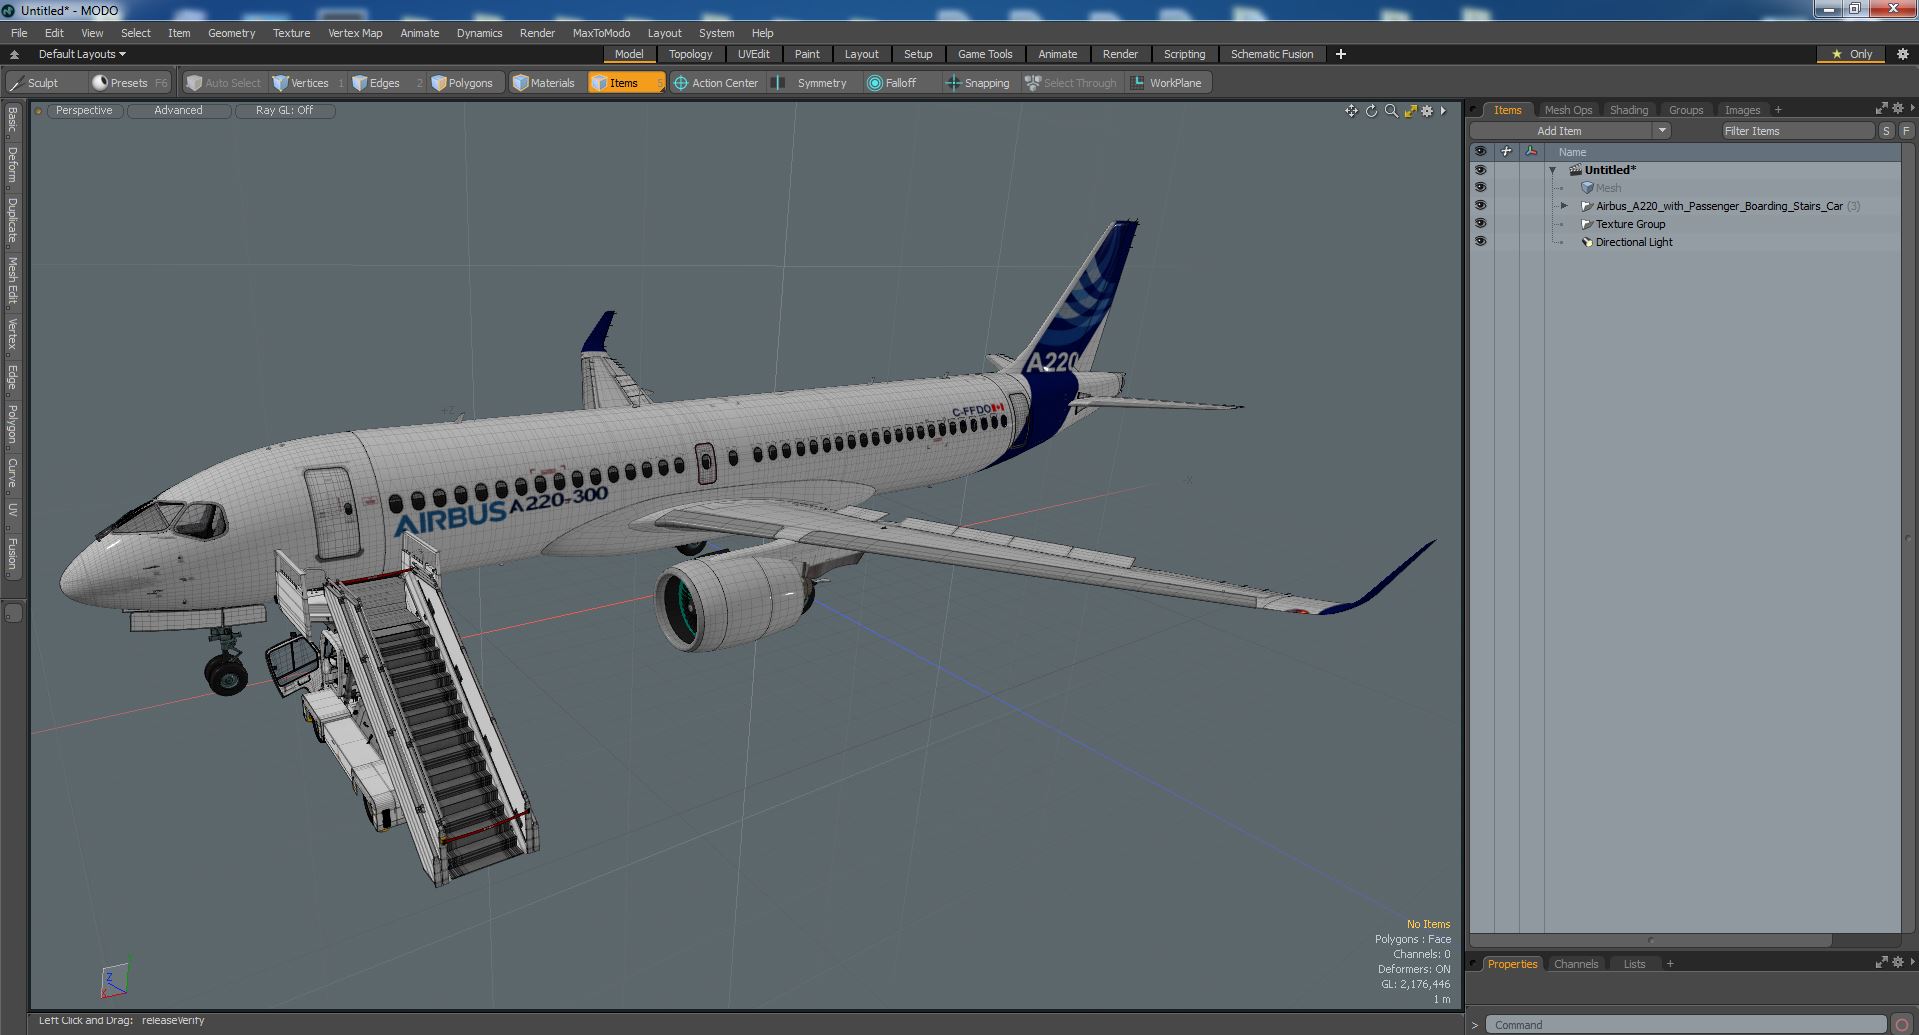Click the home icon beside Default Layouts
This screenshot has height=1035, width=1919.
[x=14, y=54]
